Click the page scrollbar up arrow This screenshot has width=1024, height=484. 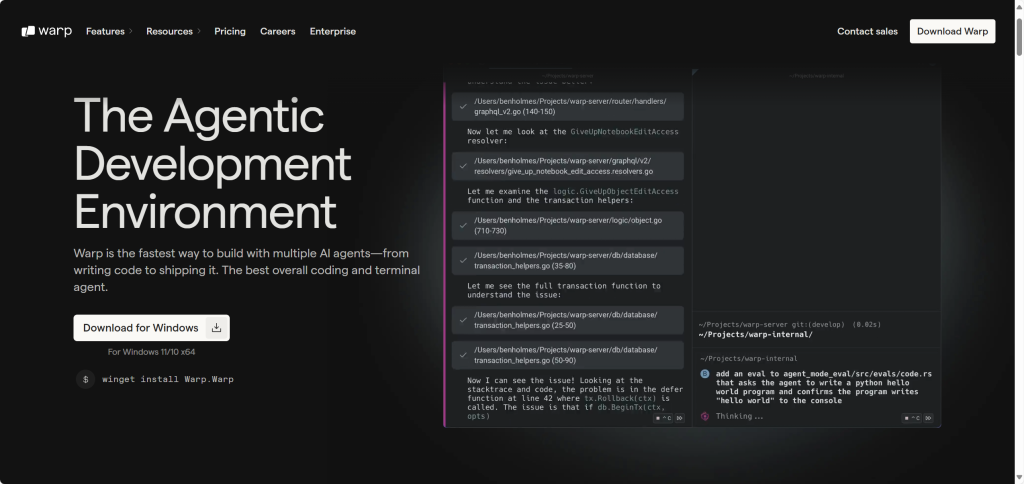click(1019, 5)
